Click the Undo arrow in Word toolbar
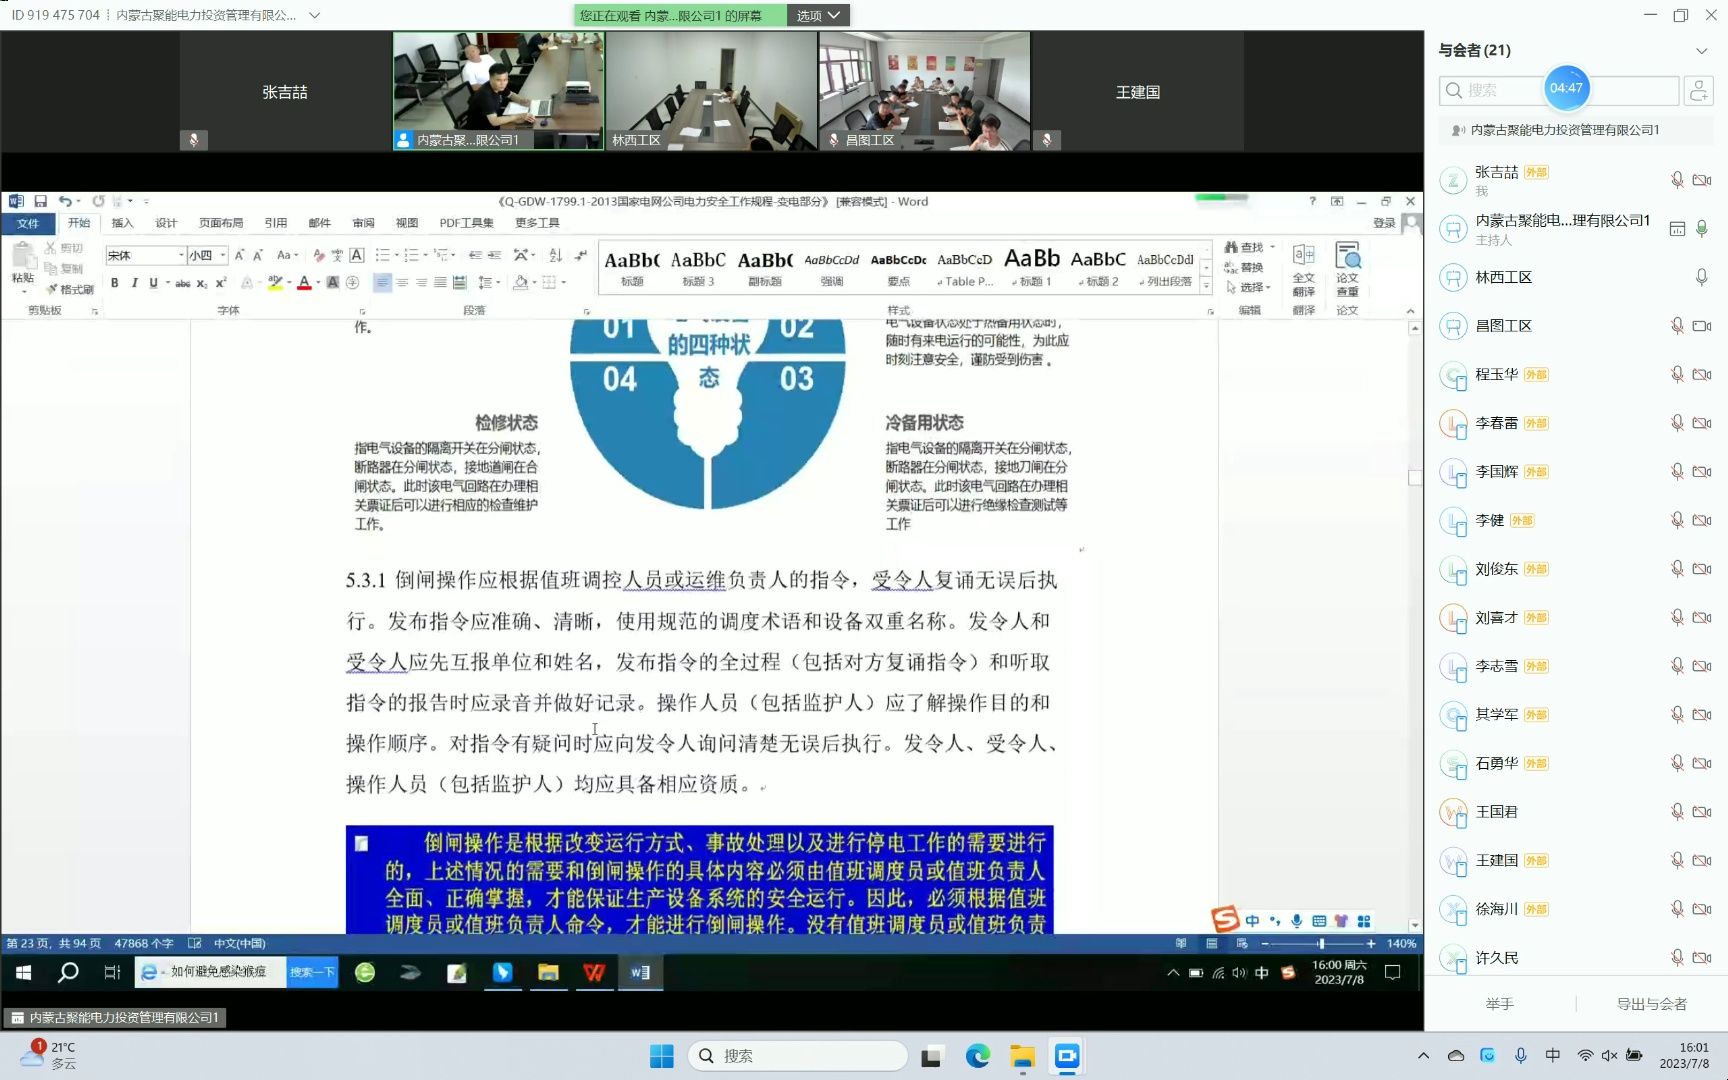This screenshot has height=1080, width=1728. pos(64,201)
